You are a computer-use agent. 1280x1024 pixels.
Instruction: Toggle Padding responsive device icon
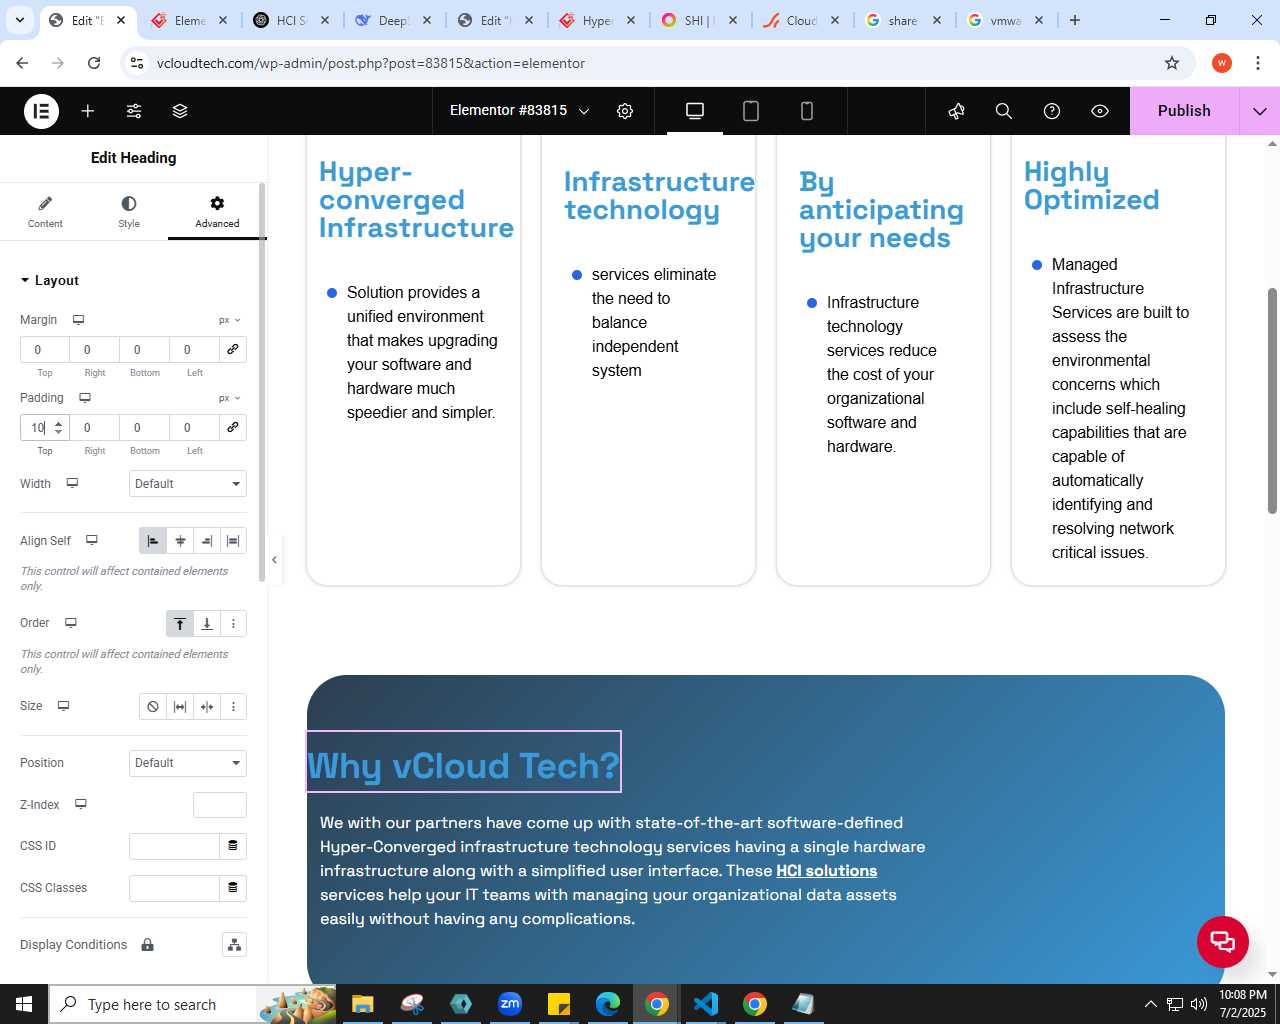85,398
